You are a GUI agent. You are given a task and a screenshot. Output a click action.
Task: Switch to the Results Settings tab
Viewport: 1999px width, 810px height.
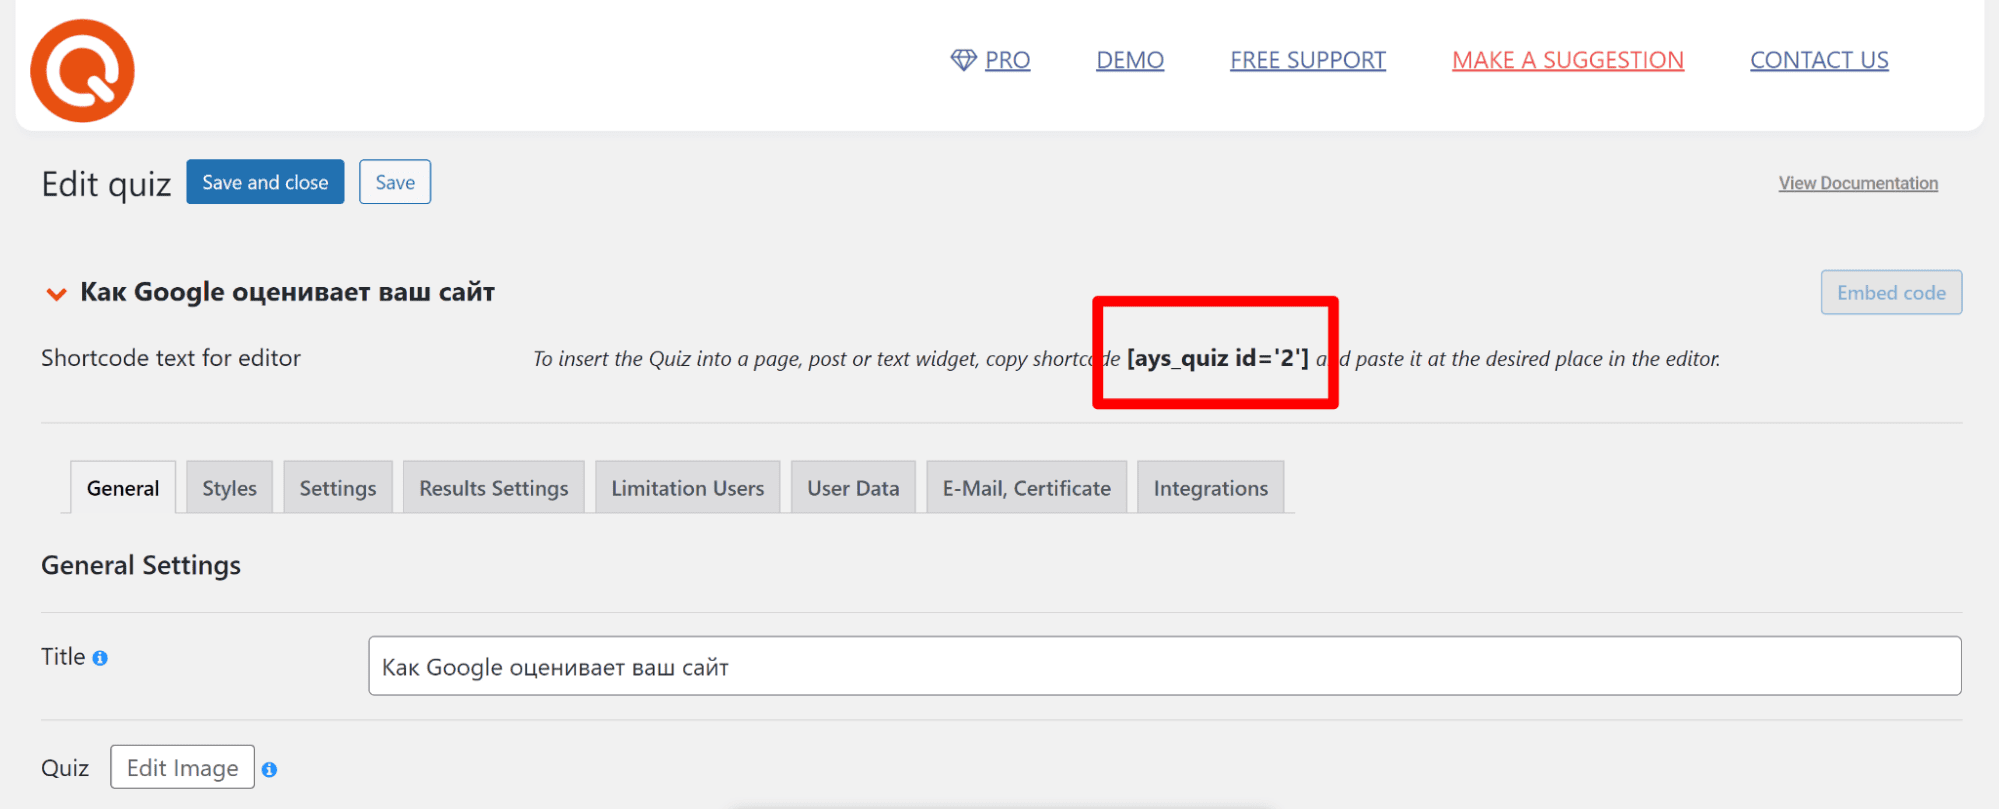pyautogui.click(x=493, y=488)
